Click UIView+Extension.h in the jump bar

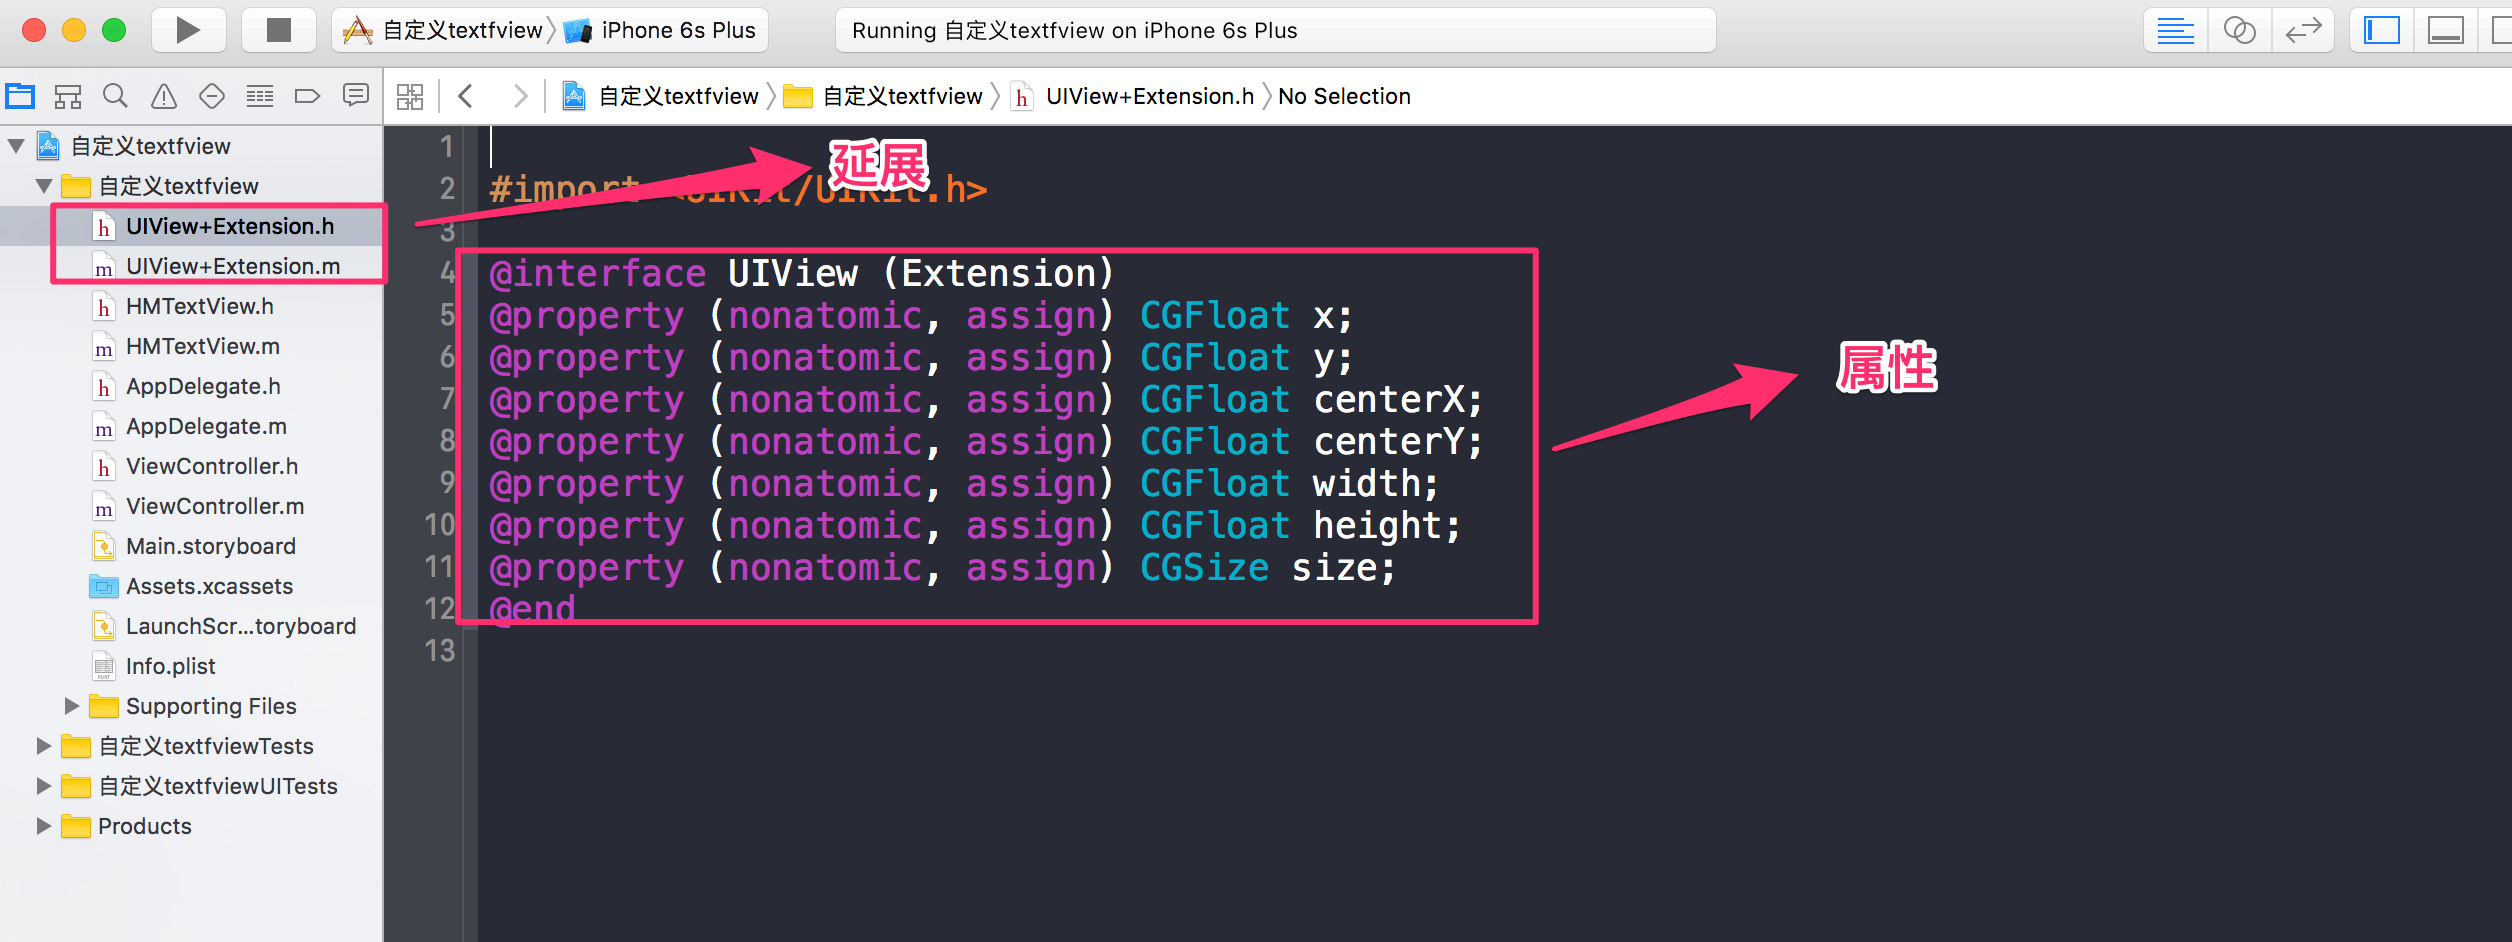click(1133, 96)
